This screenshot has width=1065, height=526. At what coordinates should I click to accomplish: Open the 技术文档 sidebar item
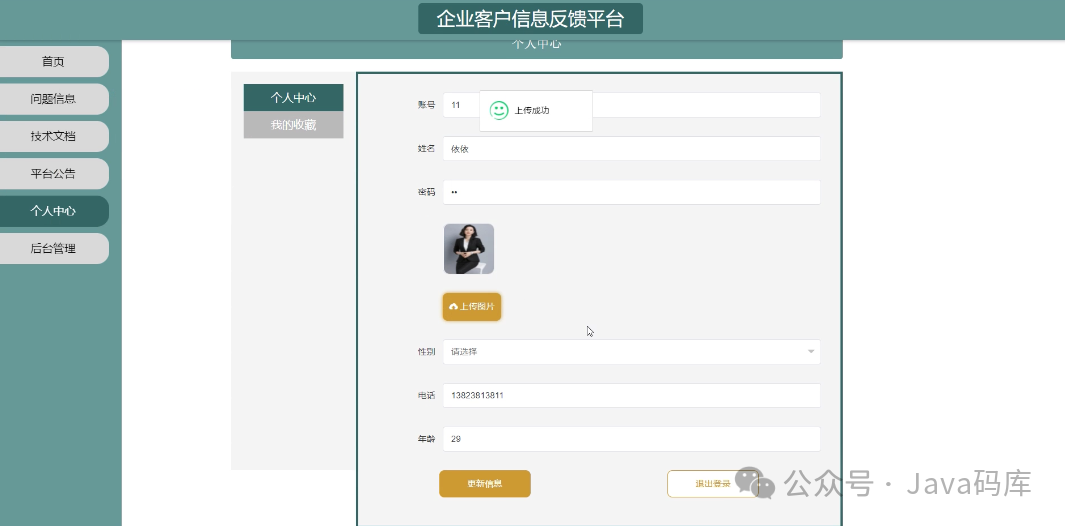(x=53, y=137)
